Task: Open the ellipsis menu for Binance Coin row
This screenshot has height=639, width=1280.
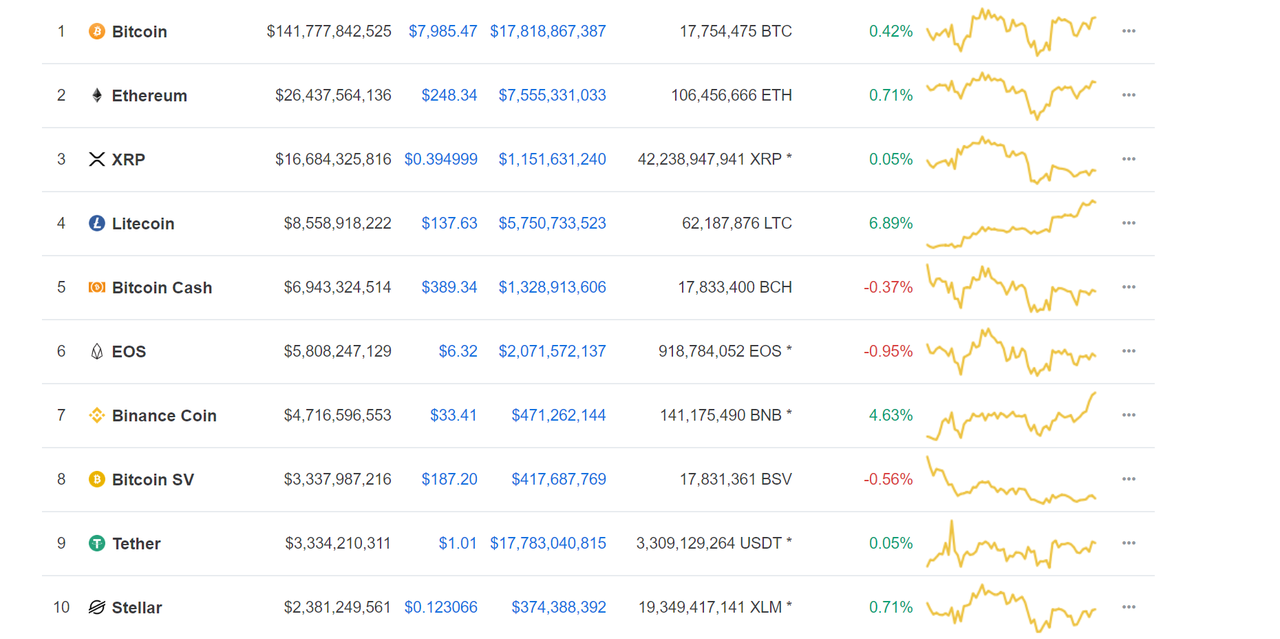Action: click(x=1129, y=415)
